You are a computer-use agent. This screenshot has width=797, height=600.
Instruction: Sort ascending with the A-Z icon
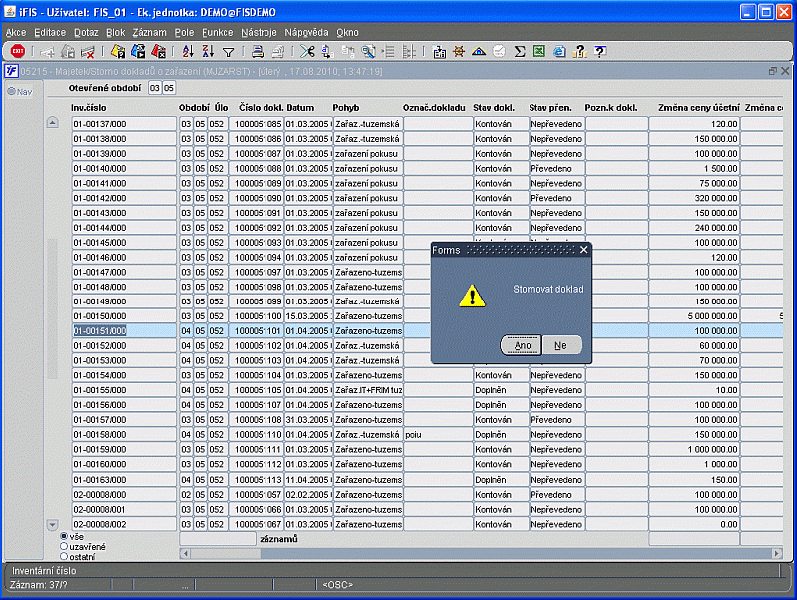pos(188,51)
